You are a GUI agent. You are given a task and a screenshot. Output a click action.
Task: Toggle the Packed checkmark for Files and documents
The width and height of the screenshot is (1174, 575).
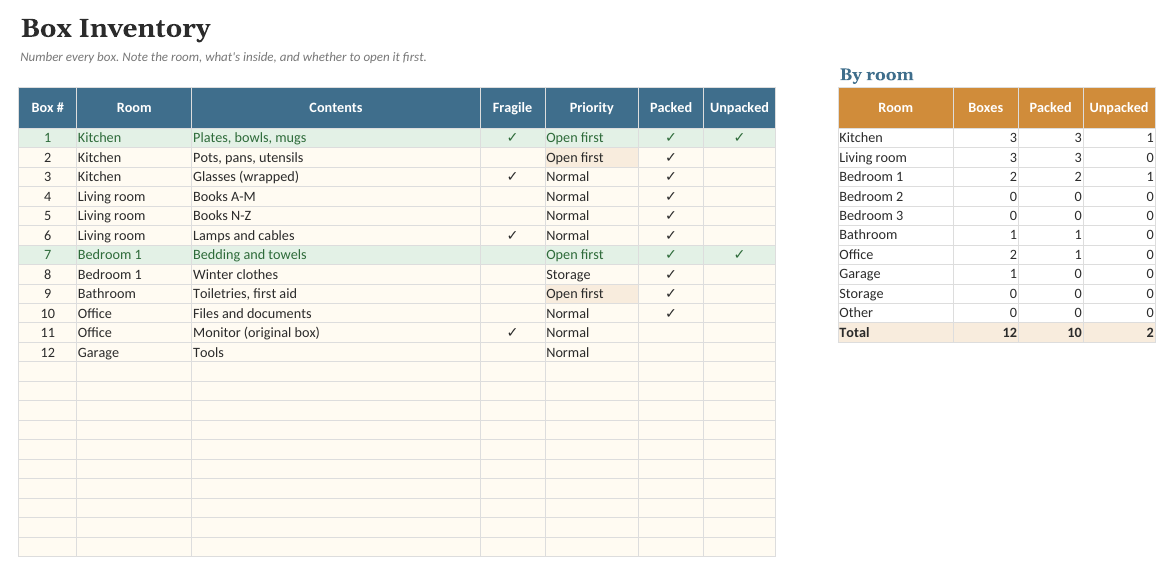click(x=671, y=313)
